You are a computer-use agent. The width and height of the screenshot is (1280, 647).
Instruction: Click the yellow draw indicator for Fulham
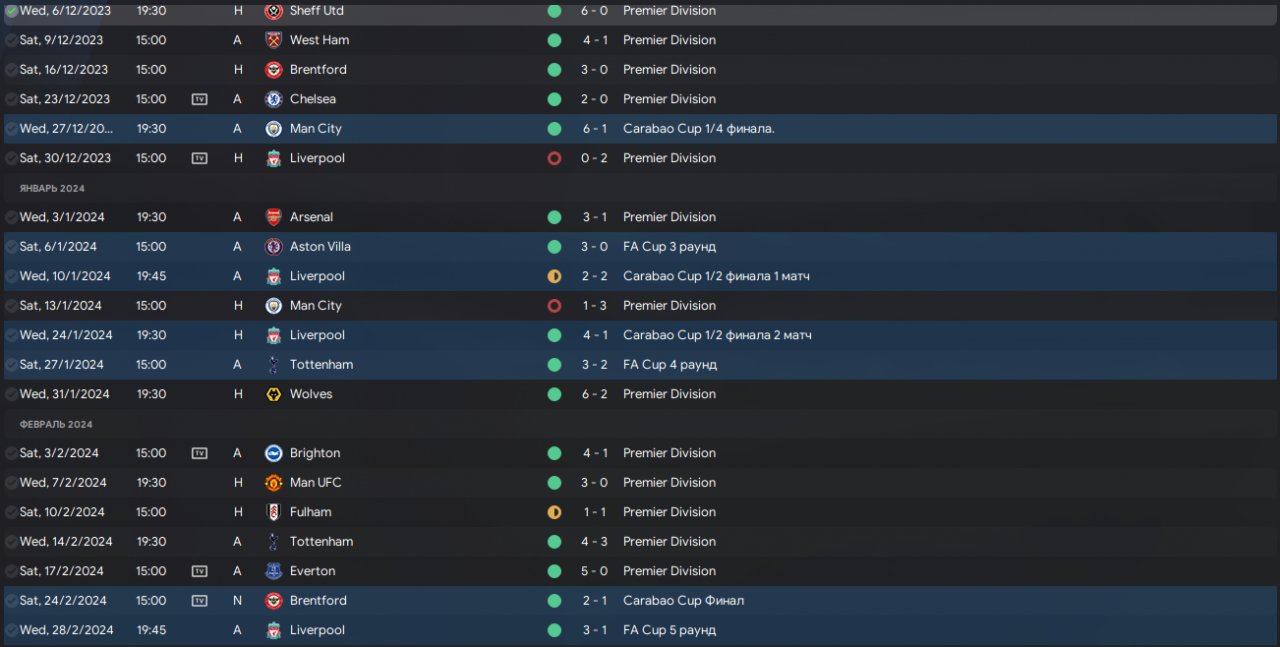click(554, 512)
